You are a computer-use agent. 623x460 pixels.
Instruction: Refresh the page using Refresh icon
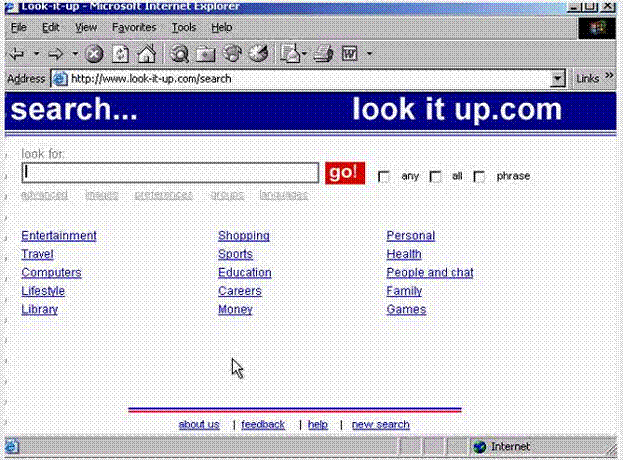(x=121, y=54)
